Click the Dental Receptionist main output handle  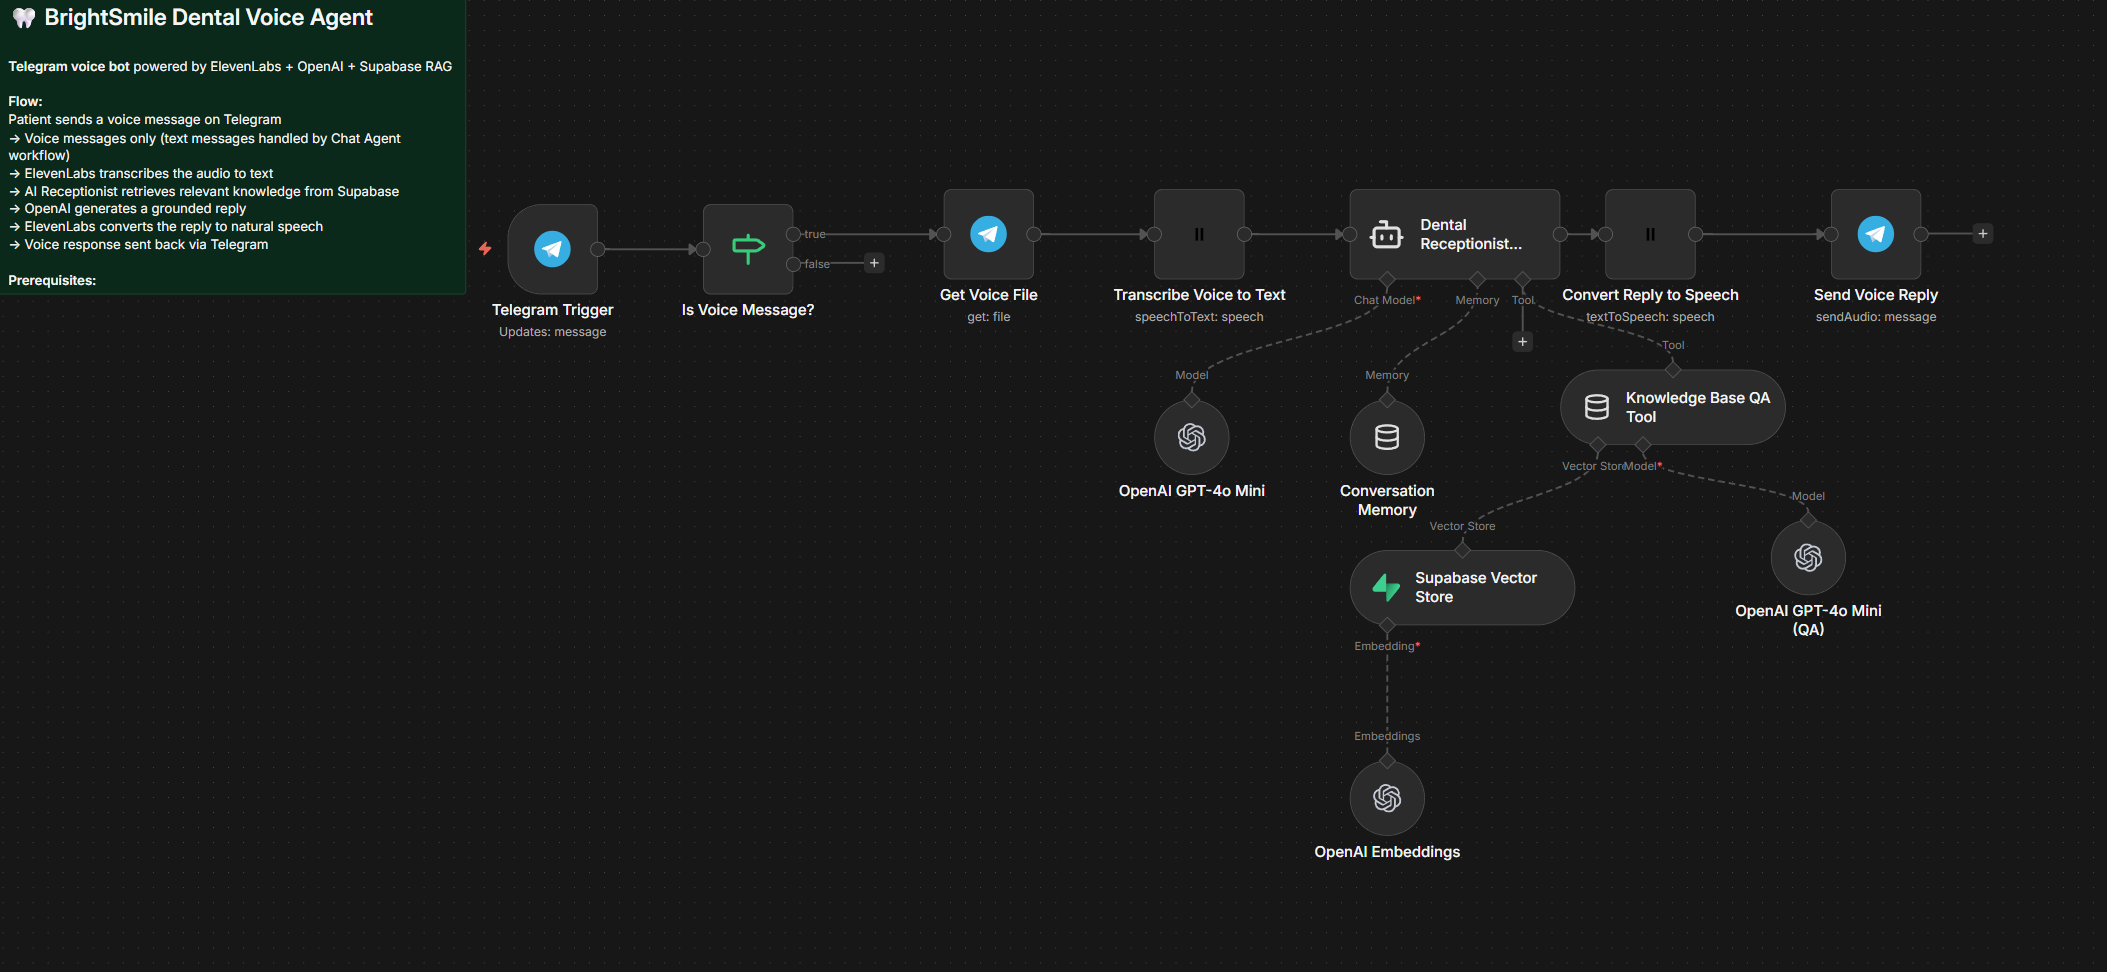[x=1560, y=234]
